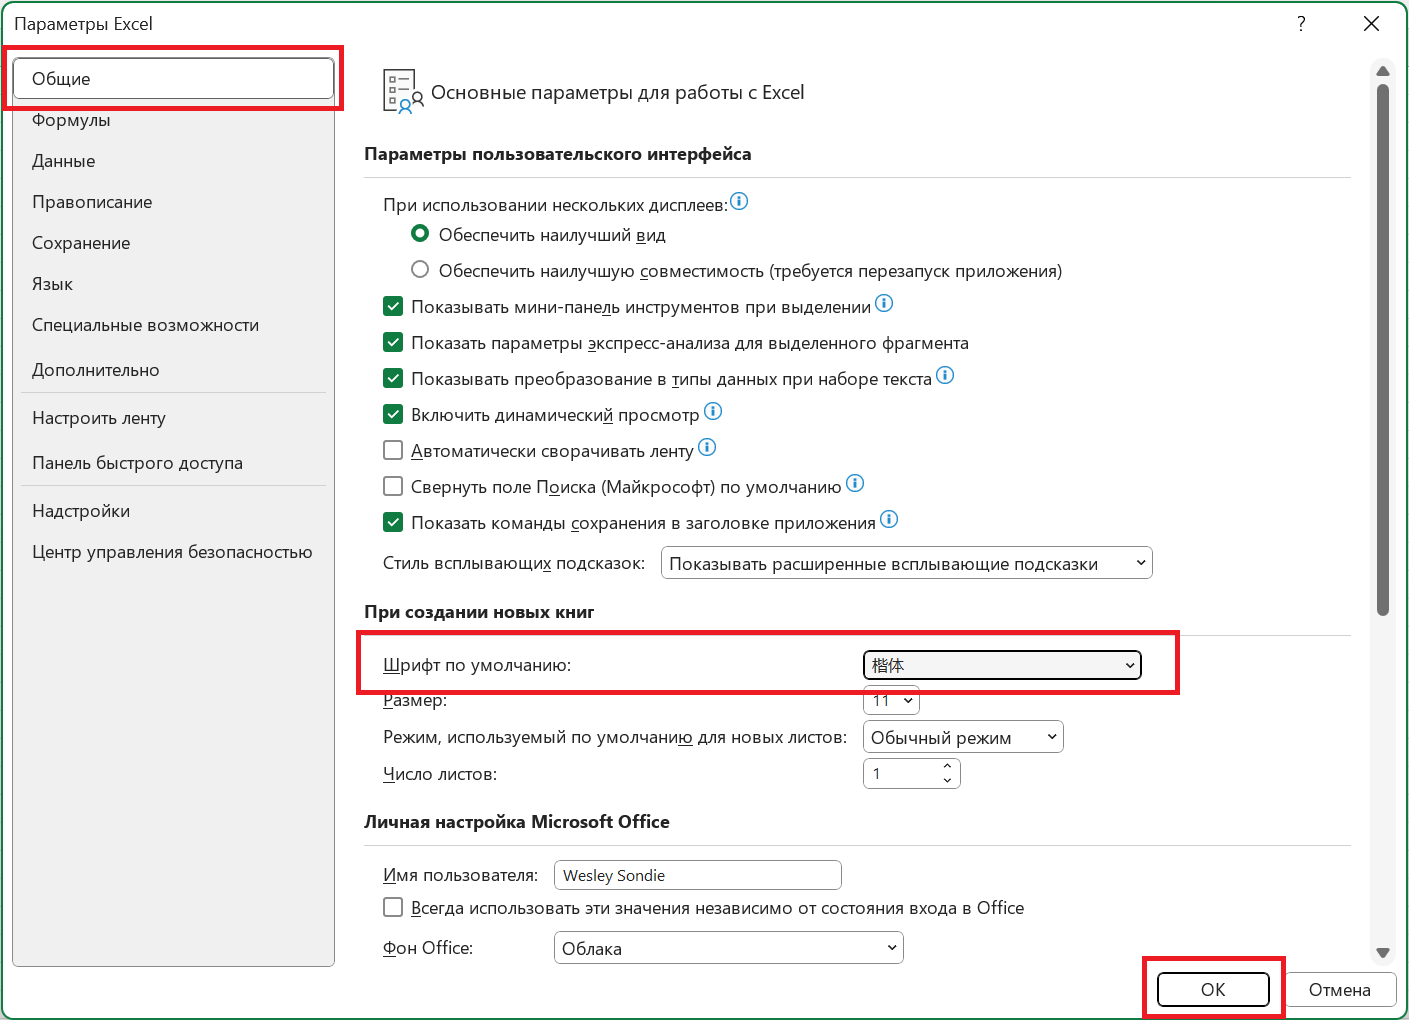Click the info icon beside auto-collapse ribbon option
Image resolution: width=1409 pixels, height=1020 pixels.
coord(707,448)
